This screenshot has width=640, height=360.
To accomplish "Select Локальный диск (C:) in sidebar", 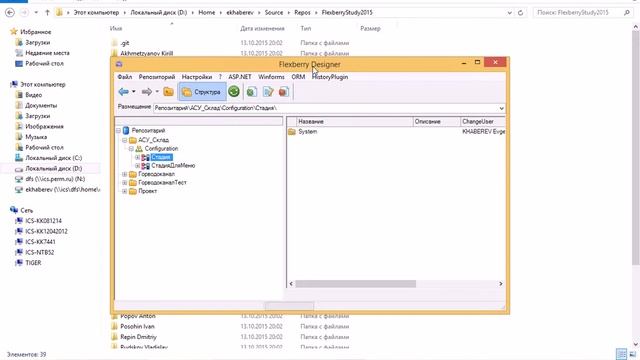I will pyautogui.click(x=53, y=158).
